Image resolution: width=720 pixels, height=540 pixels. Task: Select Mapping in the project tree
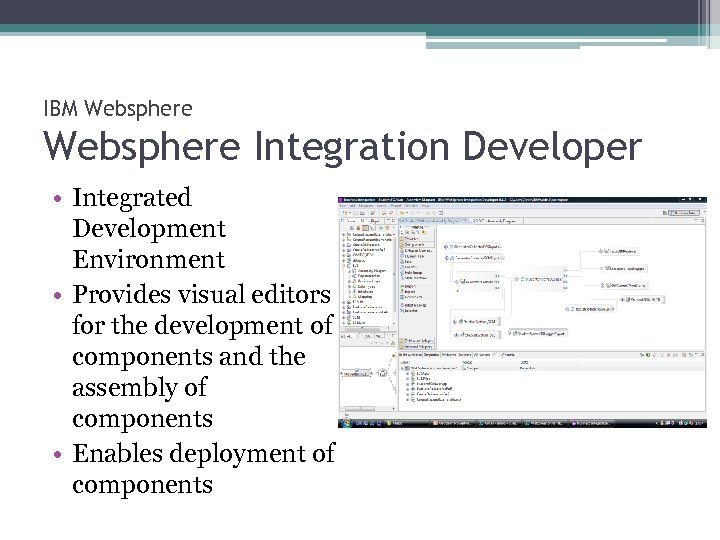365,297
